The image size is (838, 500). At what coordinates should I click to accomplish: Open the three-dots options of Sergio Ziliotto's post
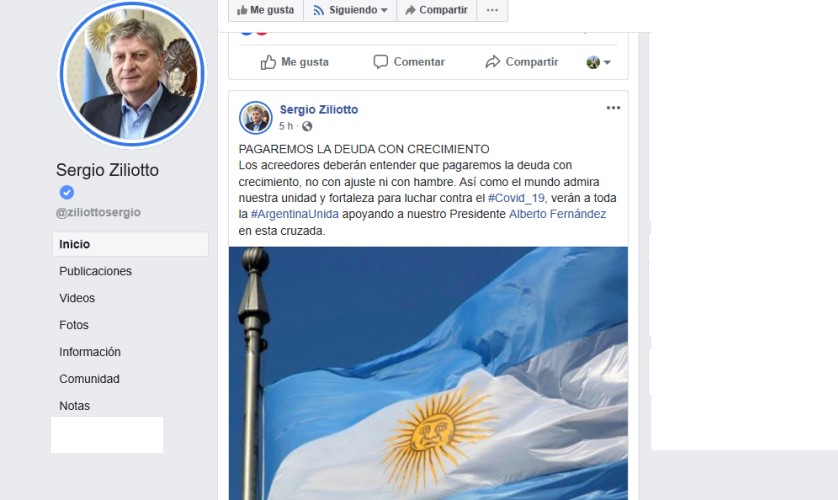click(613, 108)
